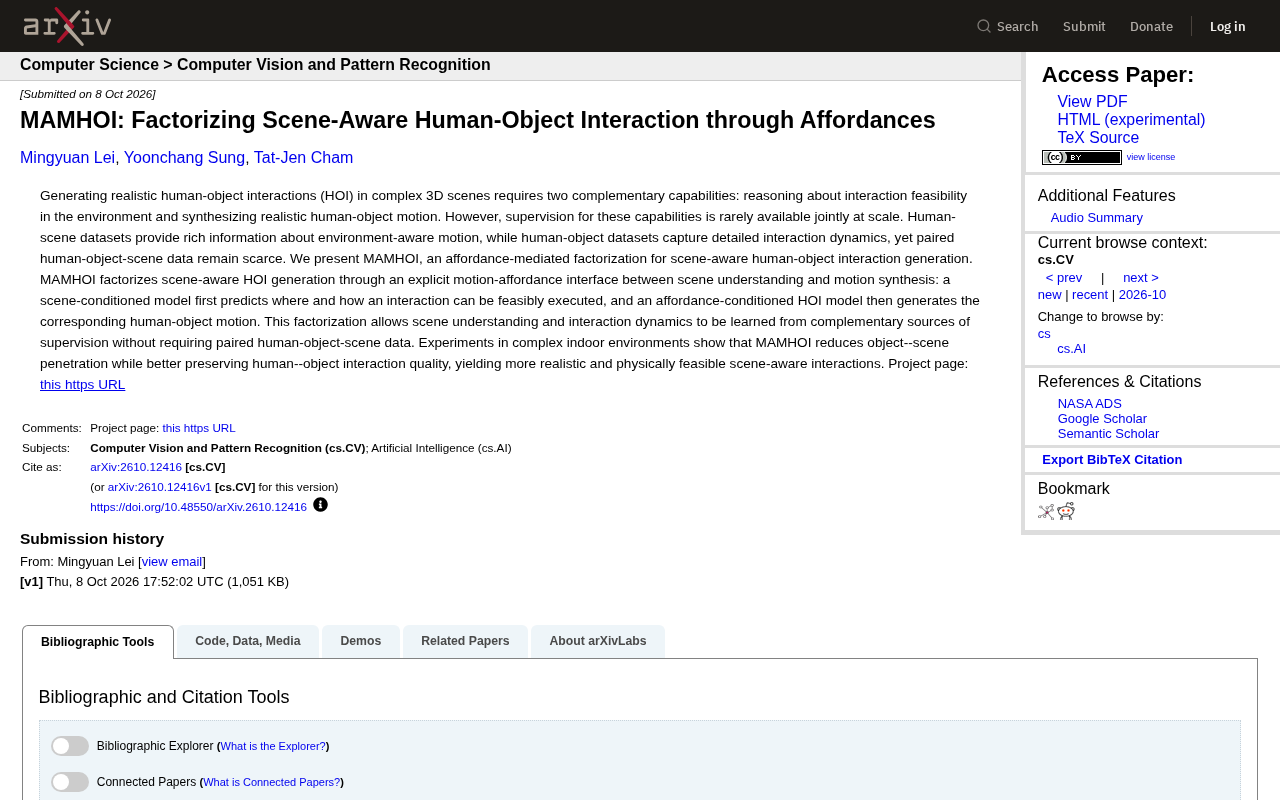Screen dimensions: 1280x800
Task: Click the view license link
Action: (x=1151, y=157)
